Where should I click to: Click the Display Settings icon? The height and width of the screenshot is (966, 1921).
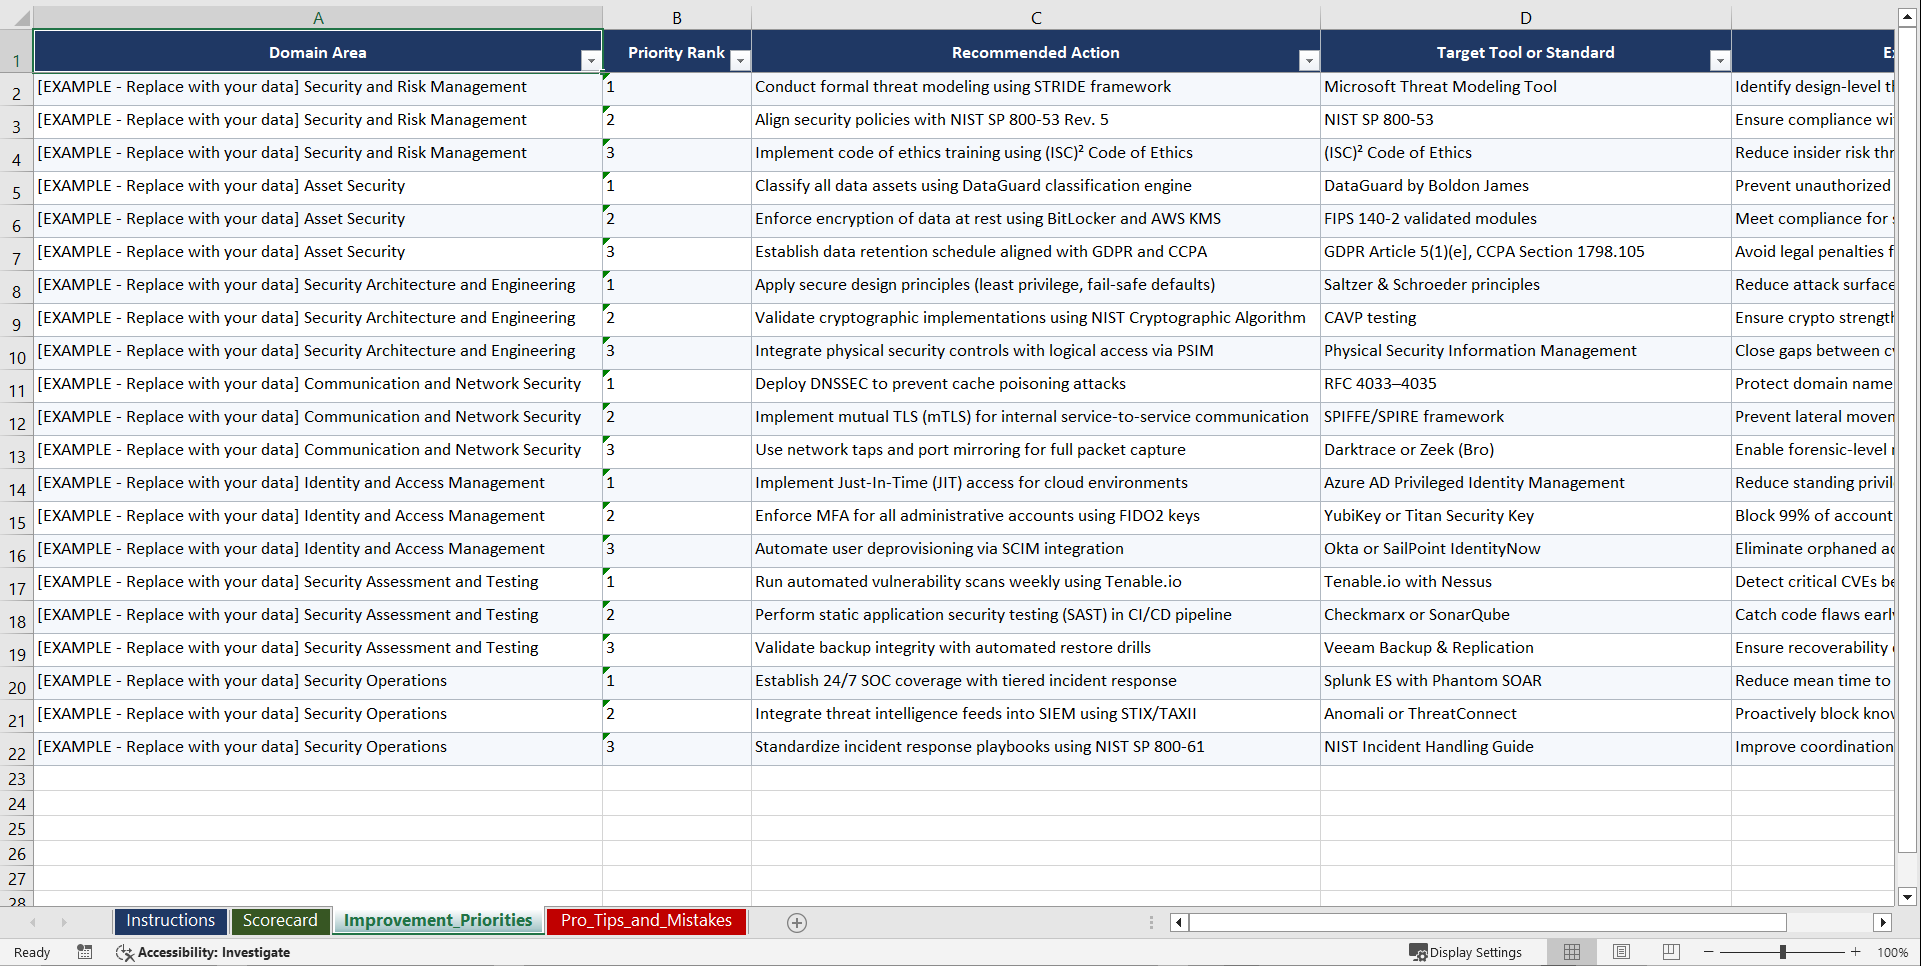click(1466, 952)
